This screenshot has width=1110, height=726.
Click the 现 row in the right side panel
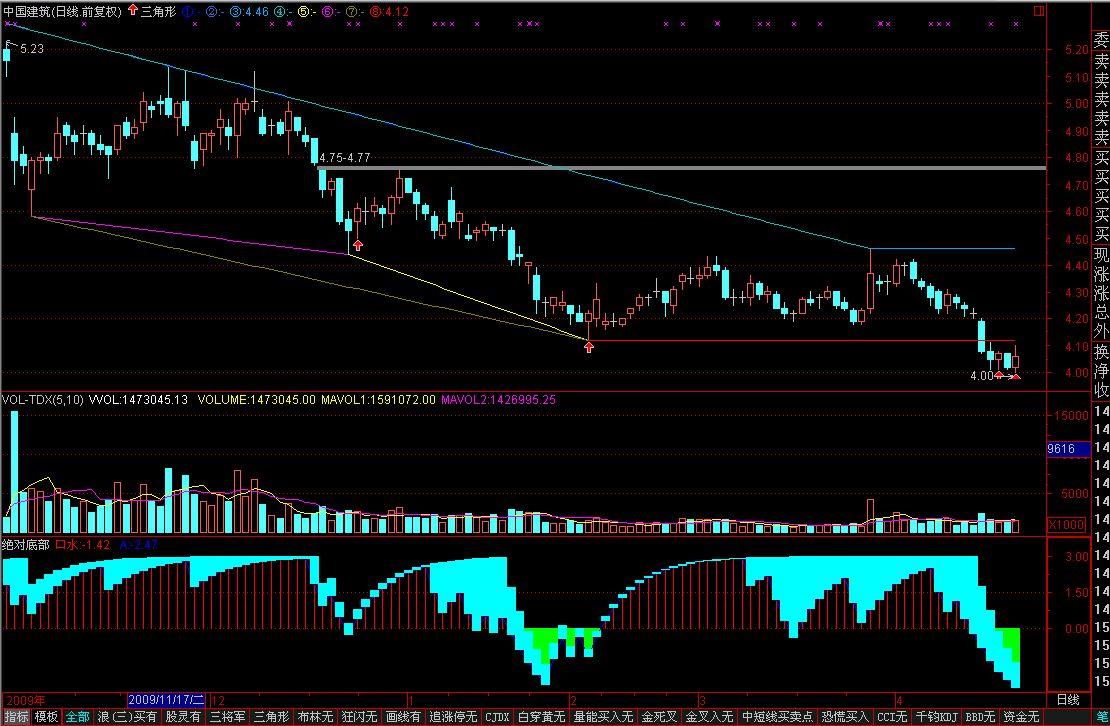point(1102,255)
